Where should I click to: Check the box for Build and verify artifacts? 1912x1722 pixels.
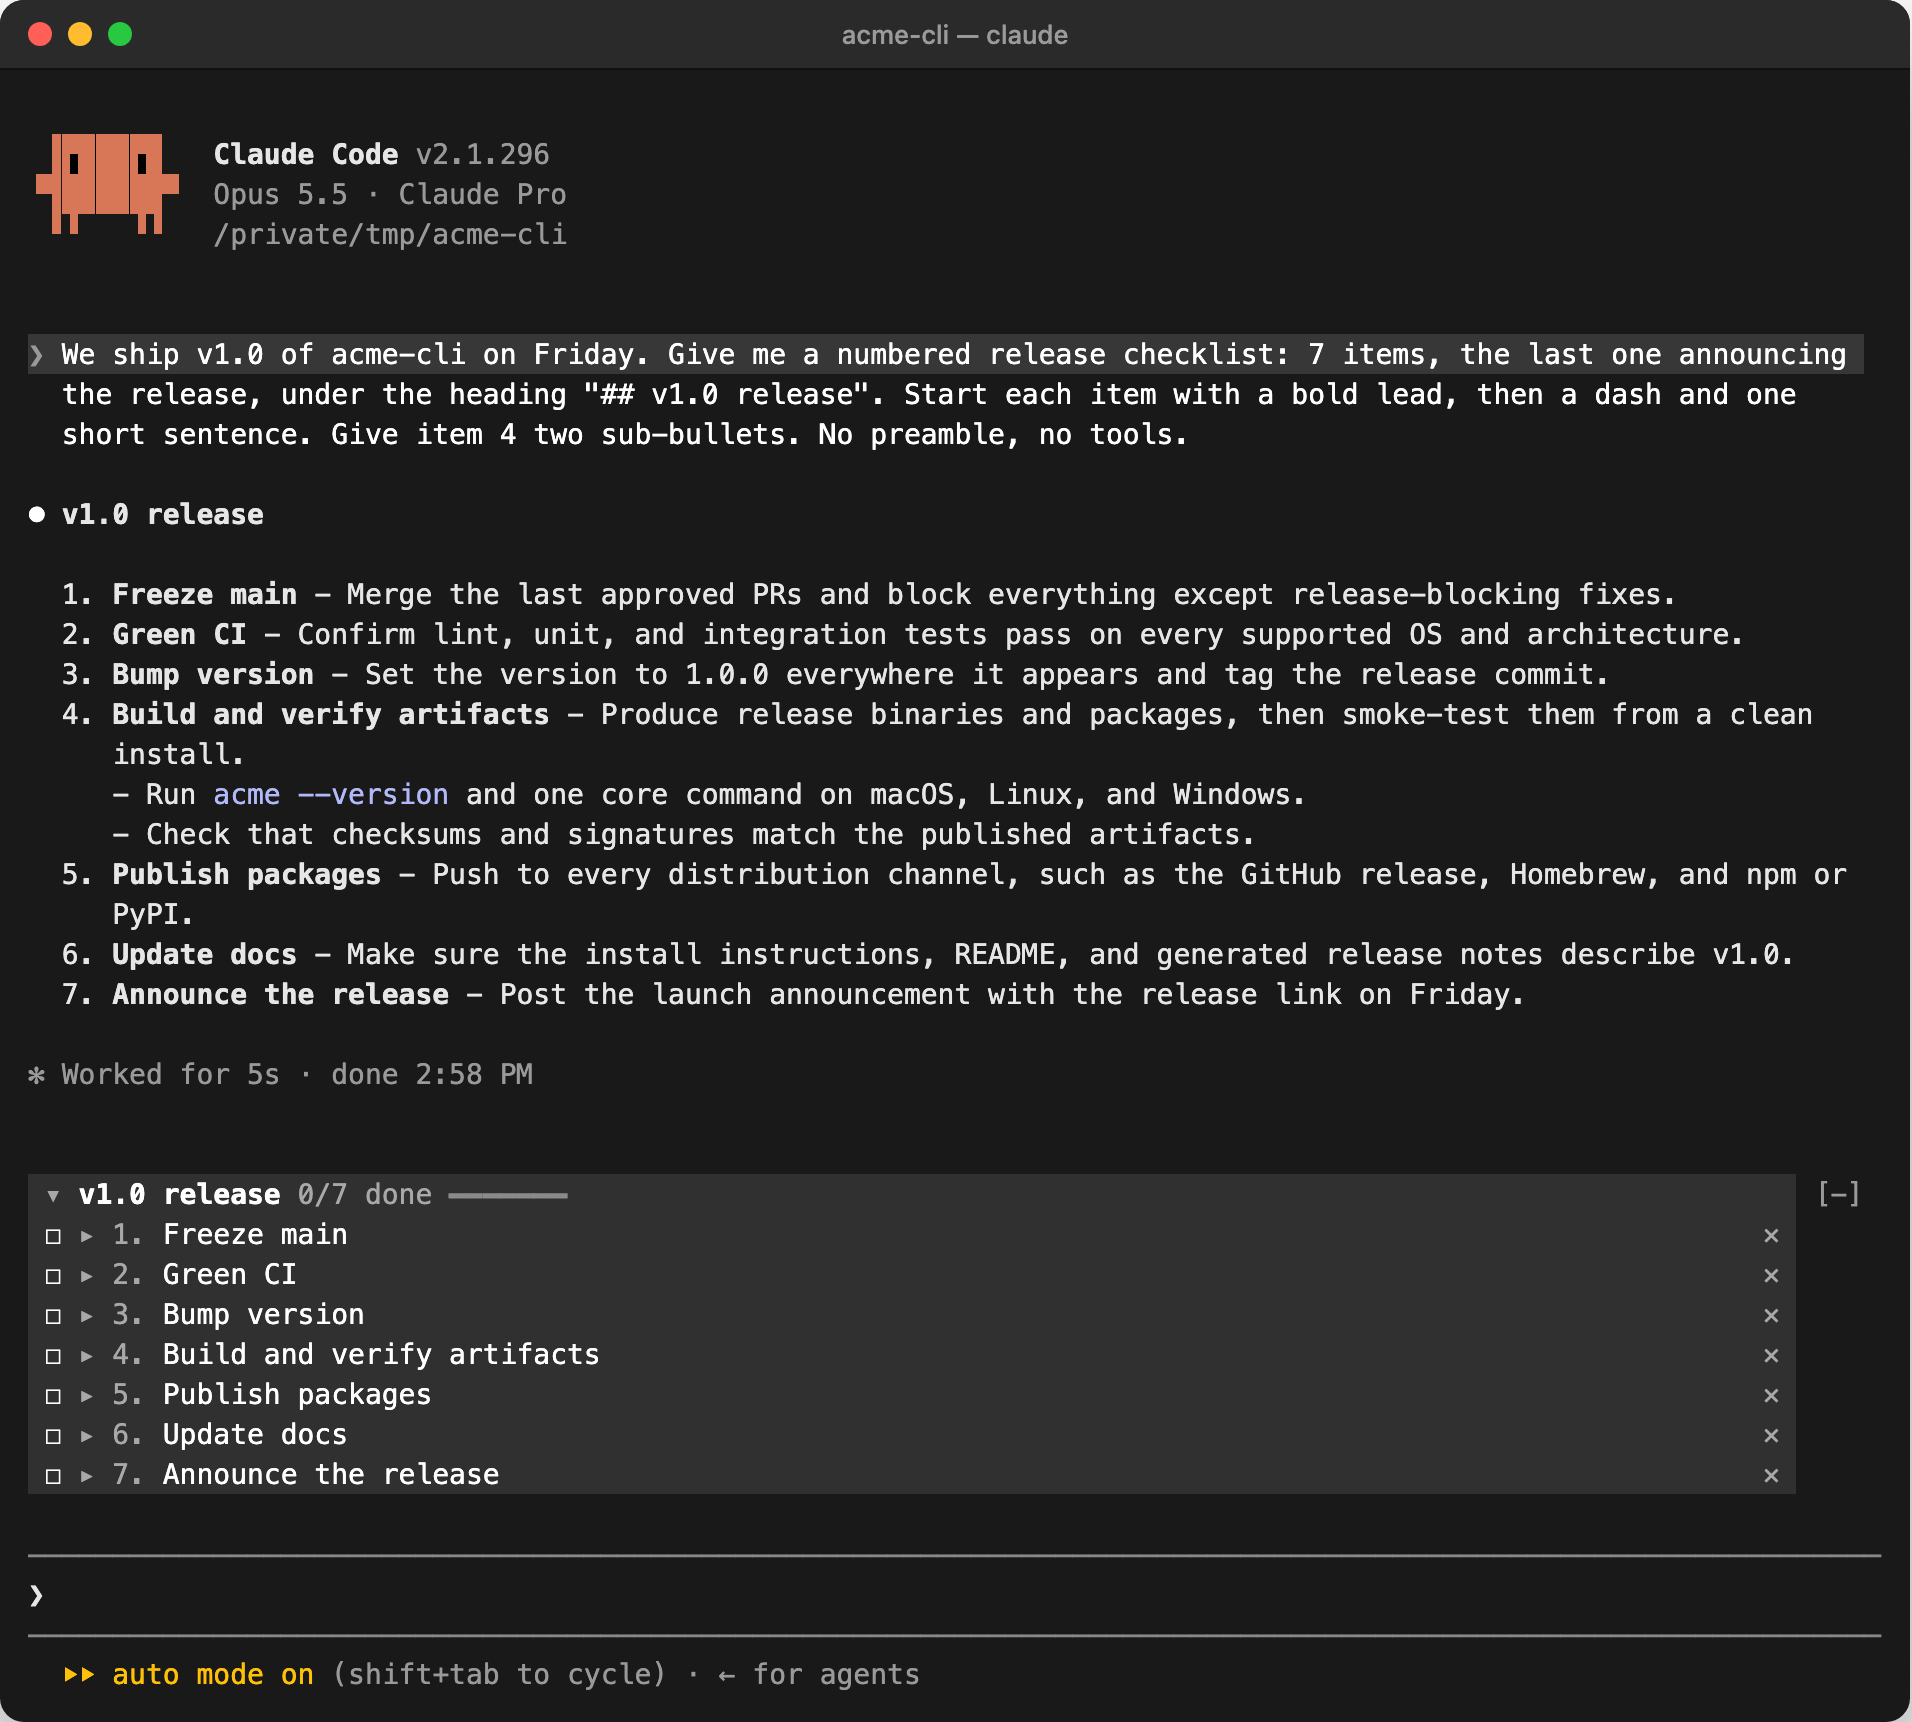click(54, 1356)
